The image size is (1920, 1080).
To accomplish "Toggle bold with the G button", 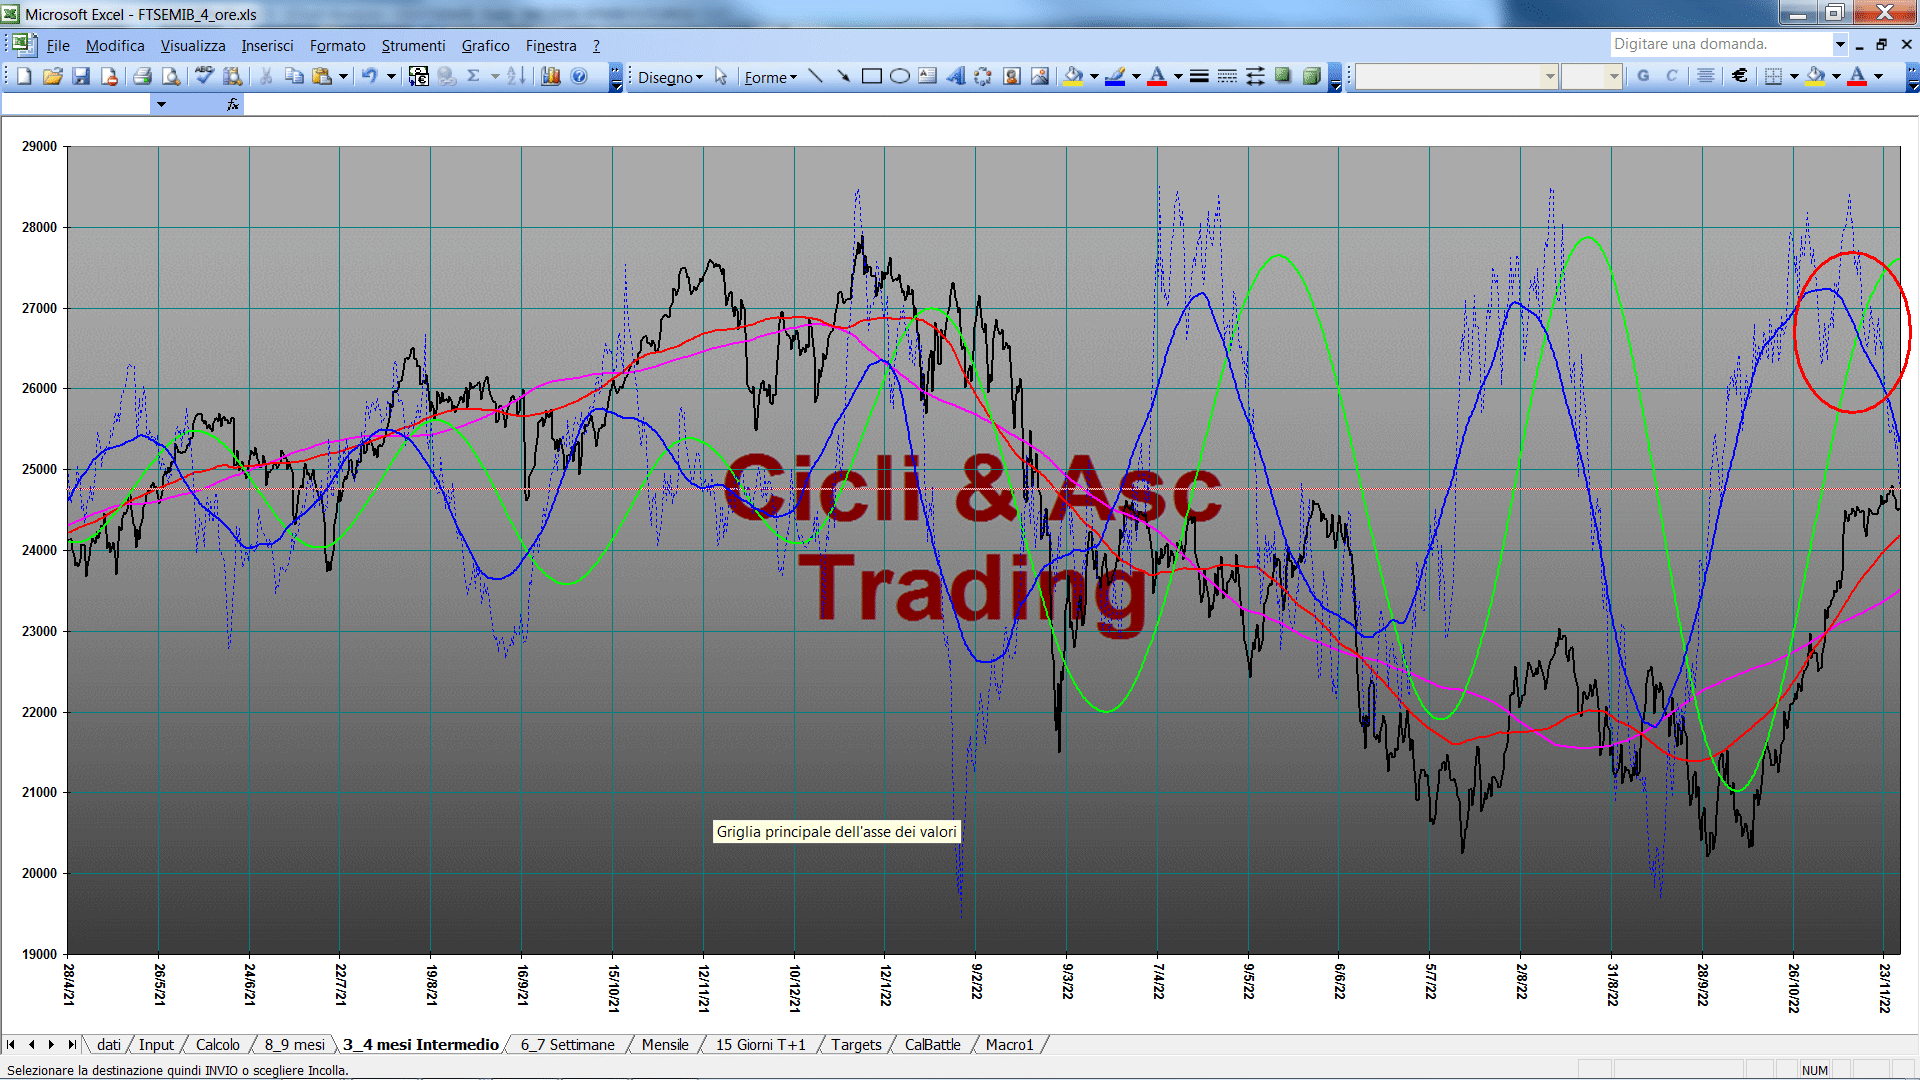I will [1643, 76].
